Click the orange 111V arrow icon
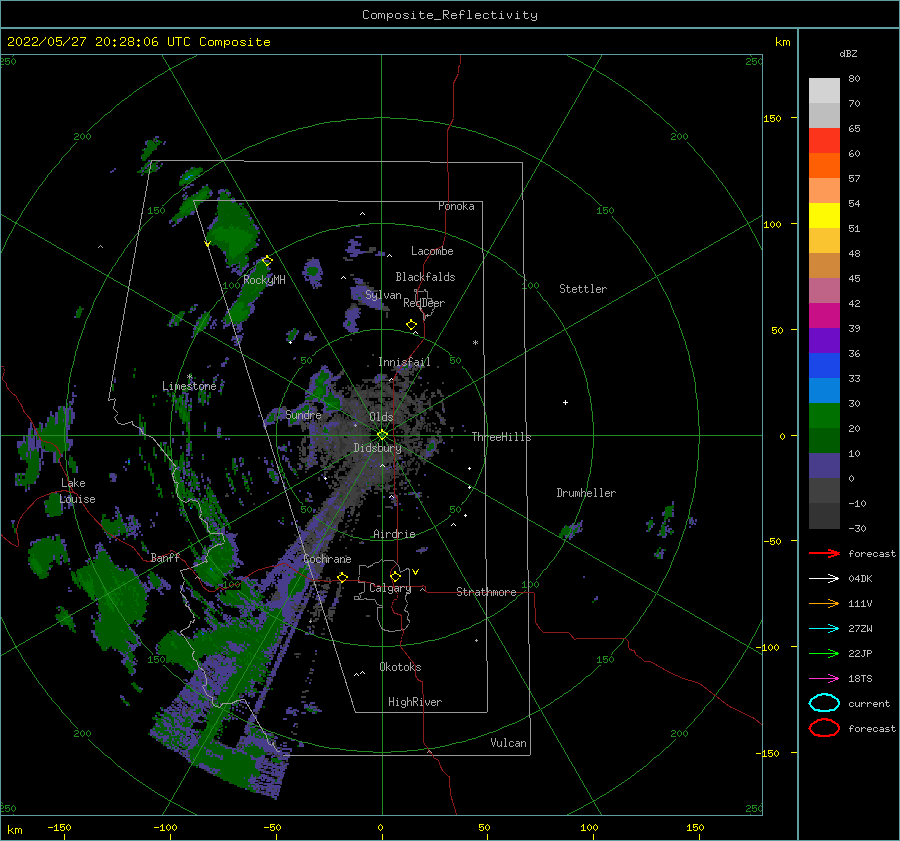The width and height of the screenshot is (900, 841). click(x=824, y=603)
